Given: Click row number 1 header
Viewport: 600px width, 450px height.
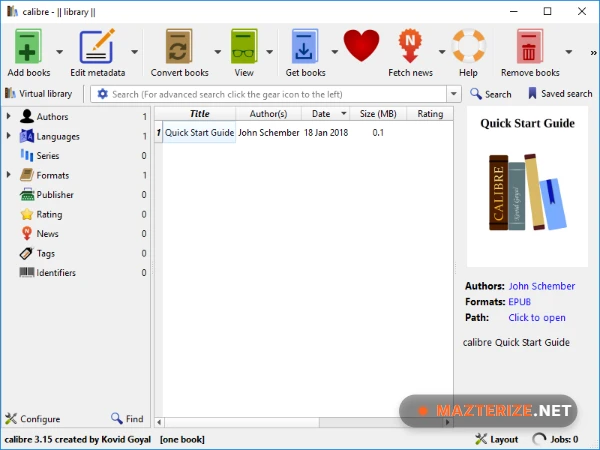Looking at the screenshot, I should point(158,132).
